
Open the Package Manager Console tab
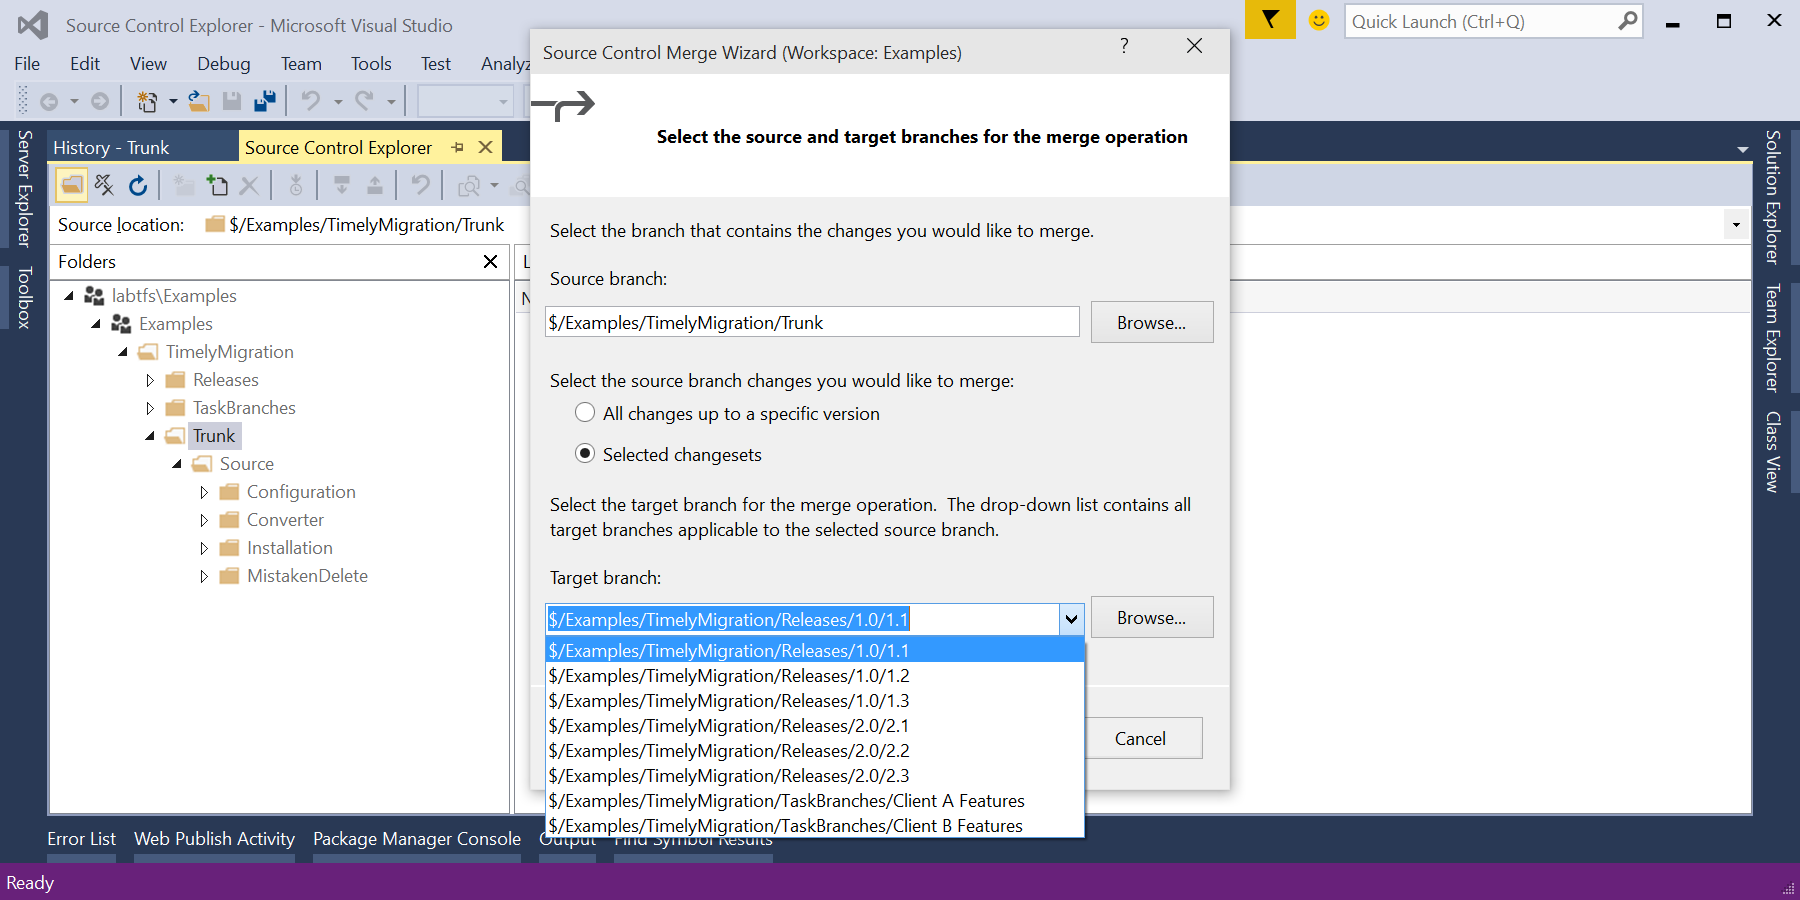click(x=417, y=839)
